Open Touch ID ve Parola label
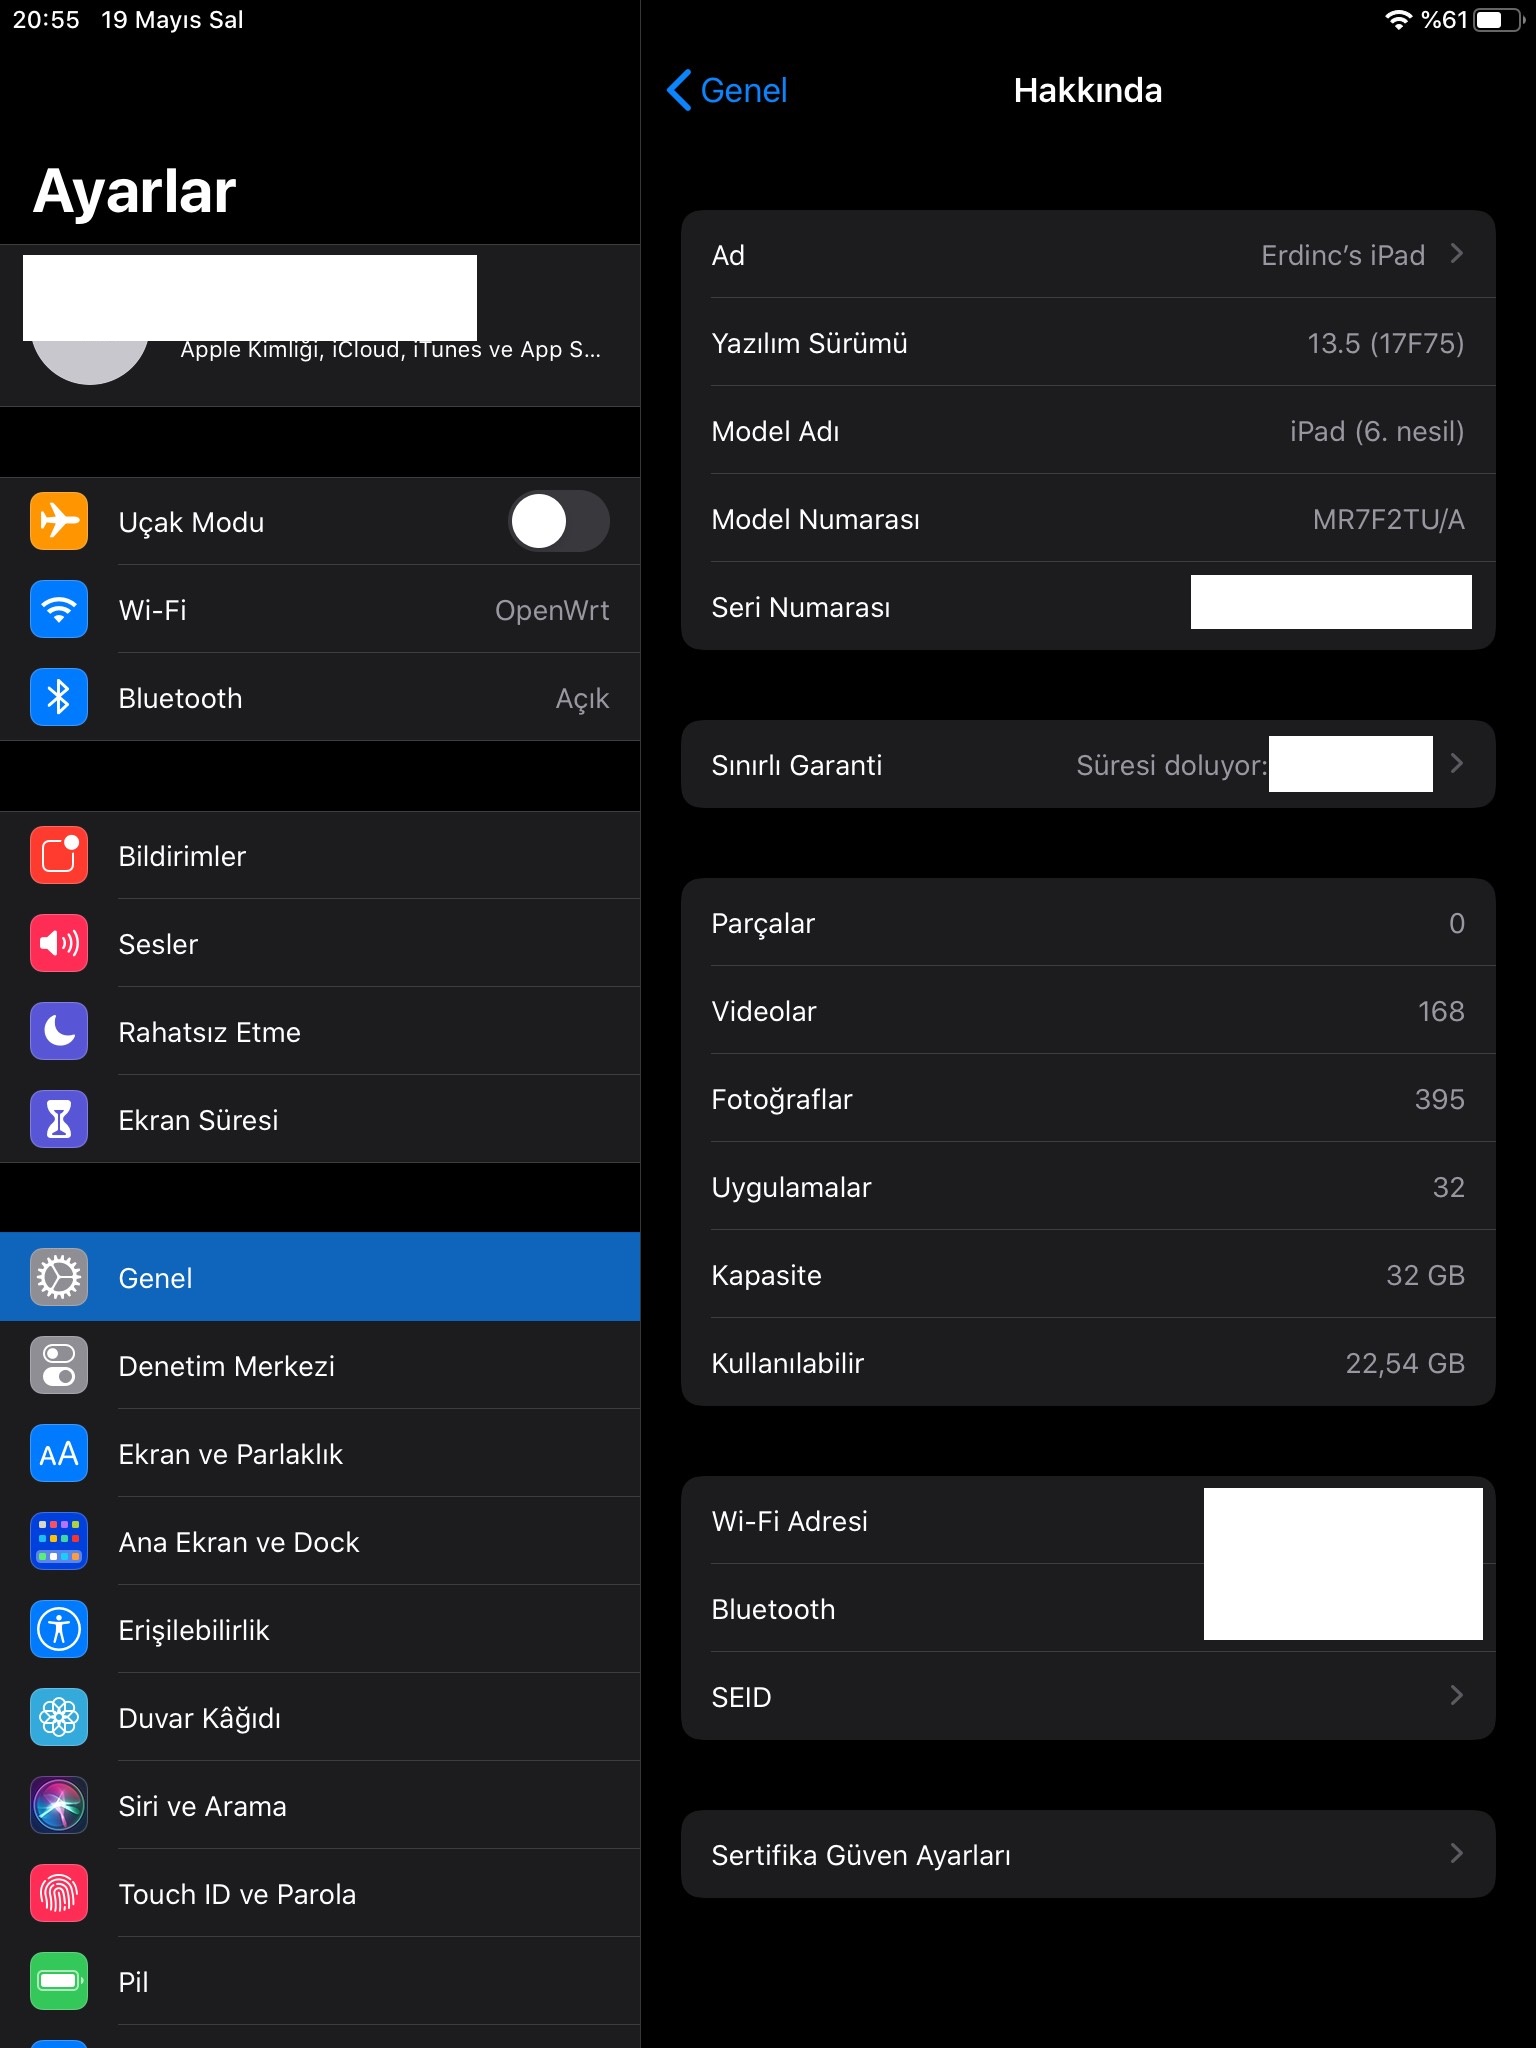This screenshot has width=1536, height=2048. tap(237, 1894)
